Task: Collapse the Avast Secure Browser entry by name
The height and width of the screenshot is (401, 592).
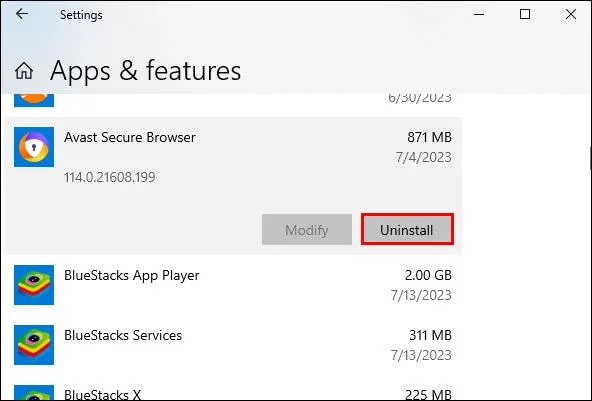Action: pos(130,137)
